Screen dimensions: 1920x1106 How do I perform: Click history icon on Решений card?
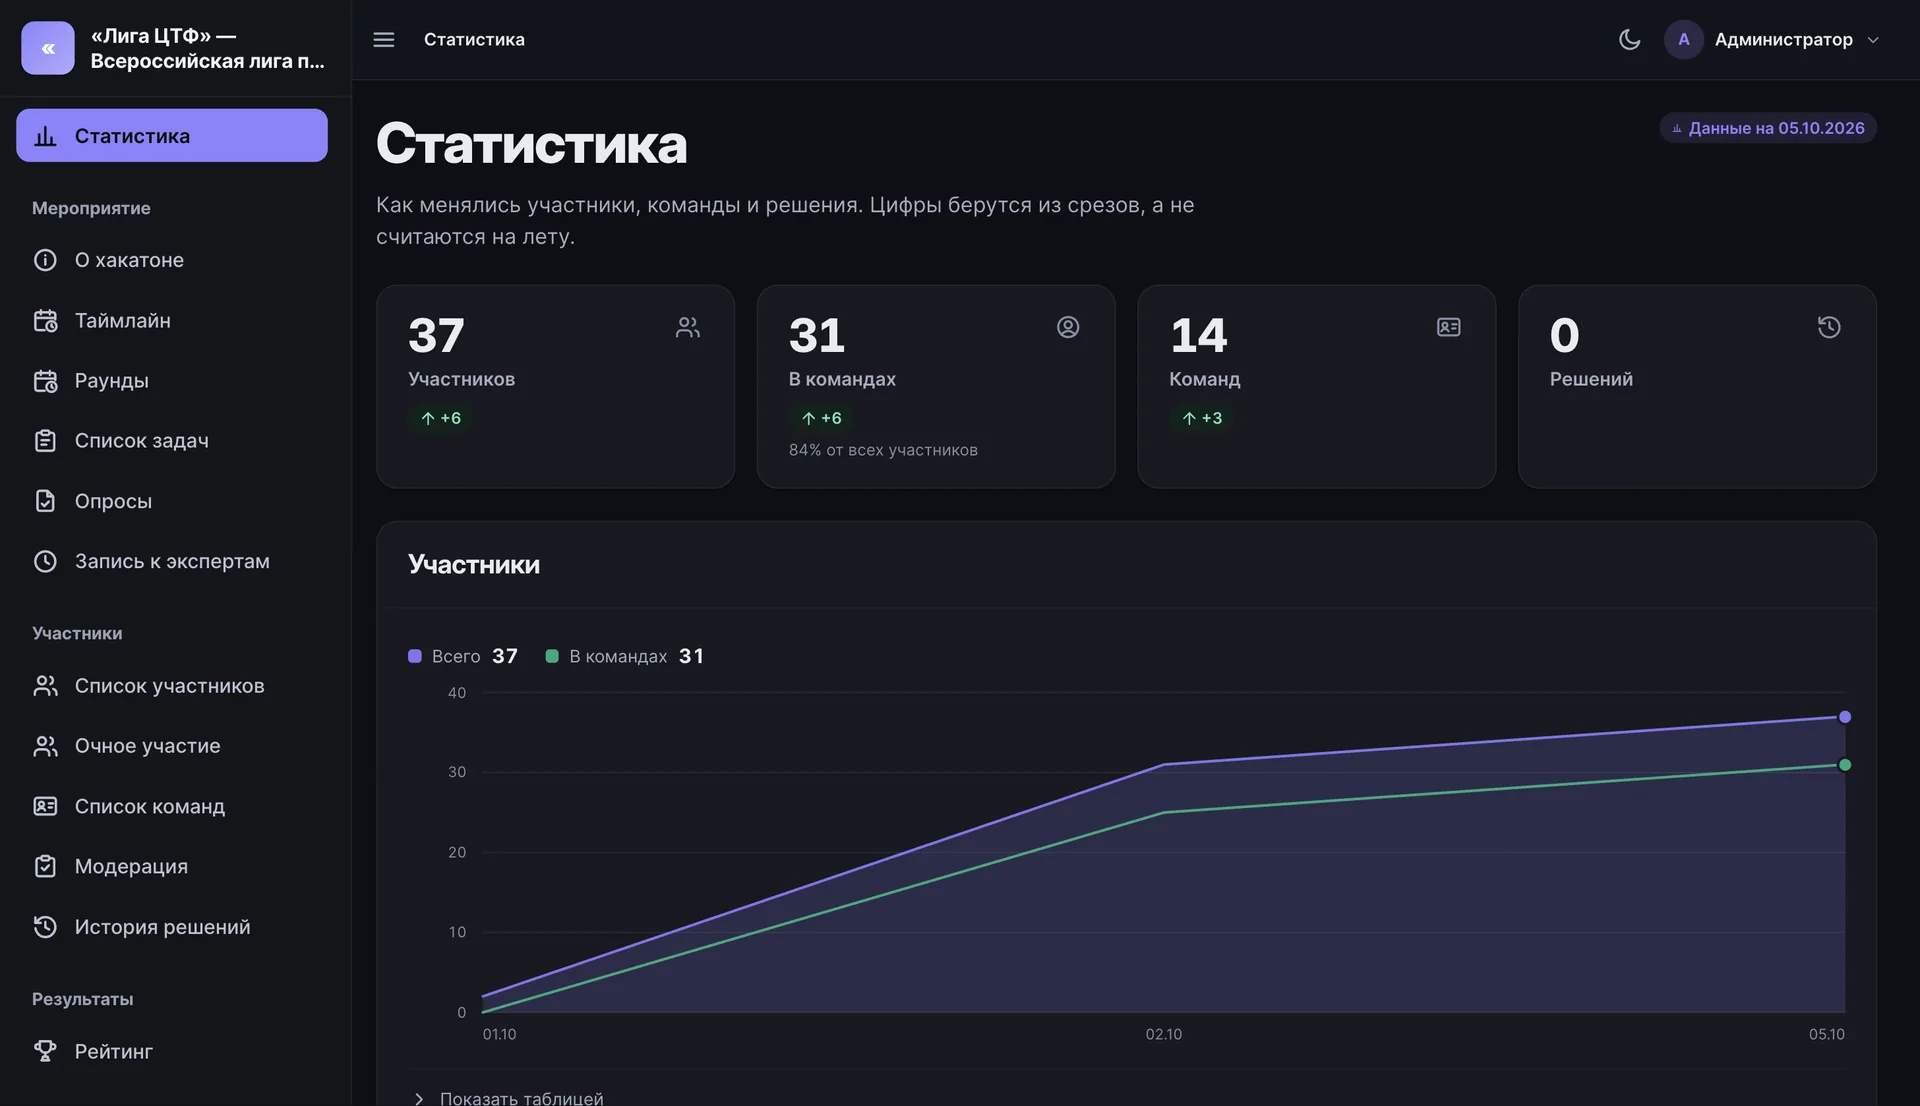pos(1829,327)
